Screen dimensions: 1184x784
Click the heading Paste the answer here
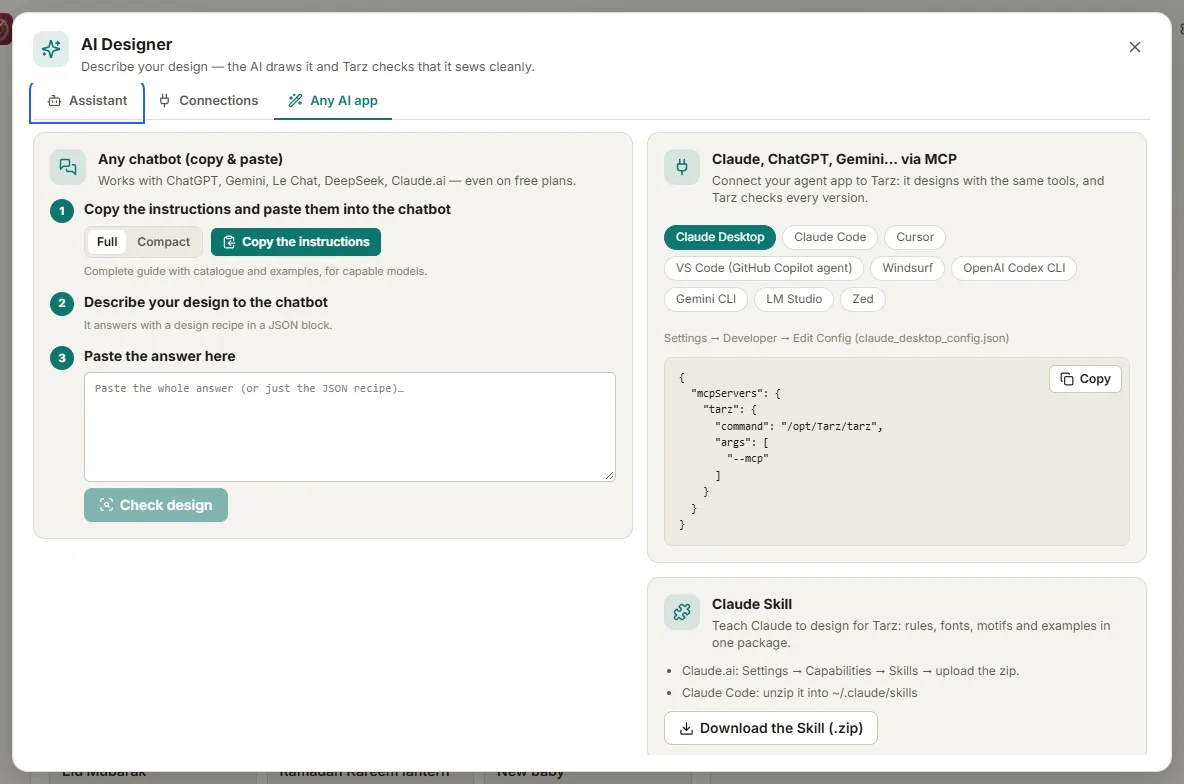click(159, 357)
